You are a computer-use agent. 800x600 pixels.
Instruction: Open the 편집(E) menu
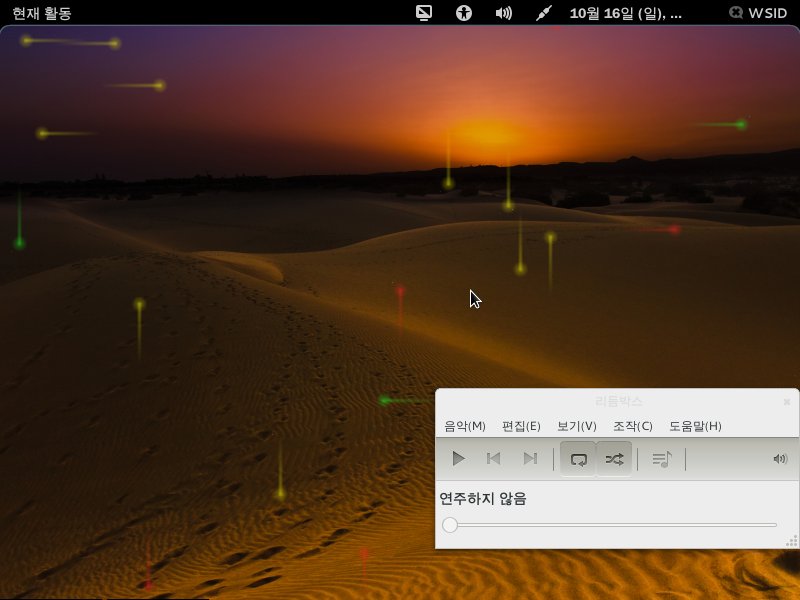[x=521, y=426]
